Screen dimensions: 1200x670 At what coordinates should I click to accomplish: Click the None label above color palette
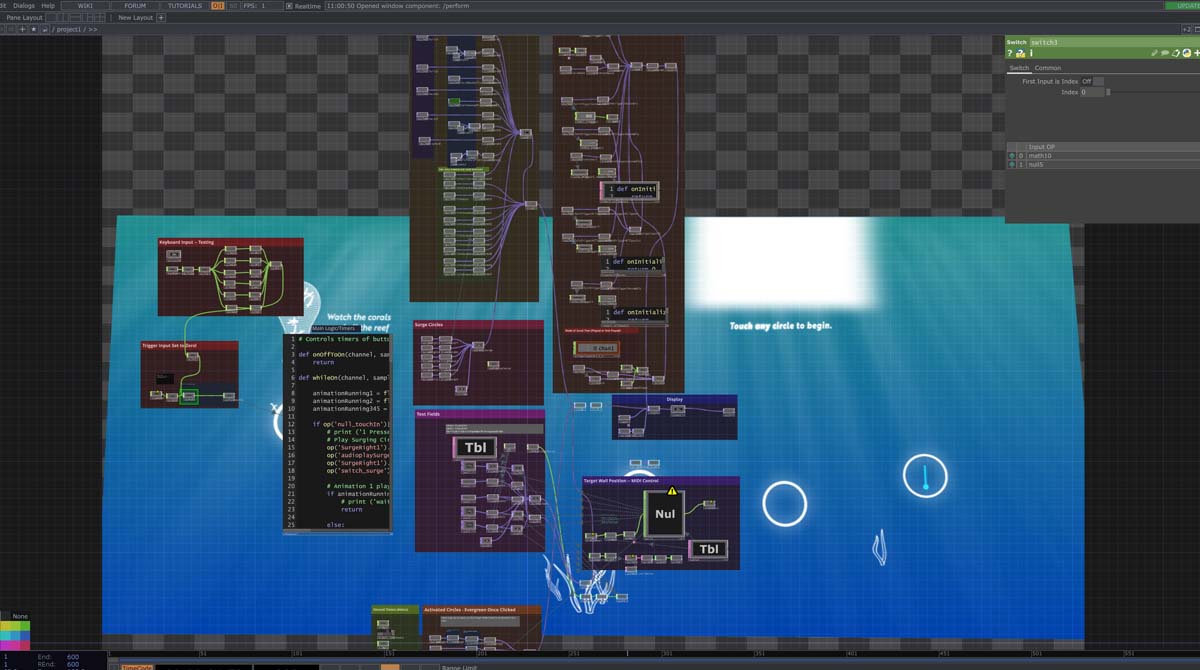coord(20,616)
